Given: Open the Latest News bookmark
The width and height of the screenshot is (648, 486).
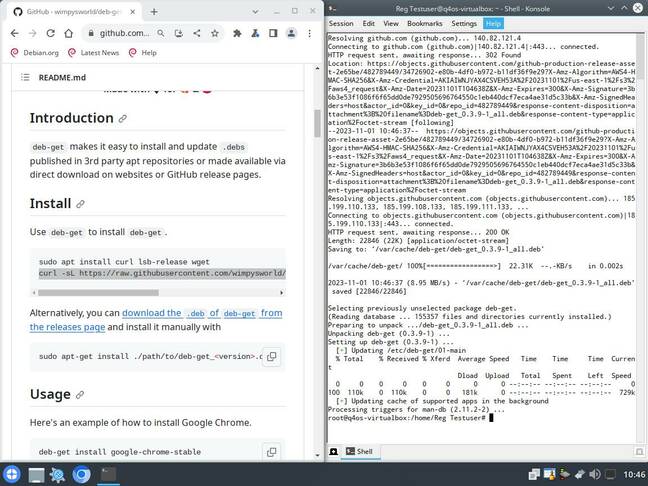Looking at the screenshot, I should [94, 53].
